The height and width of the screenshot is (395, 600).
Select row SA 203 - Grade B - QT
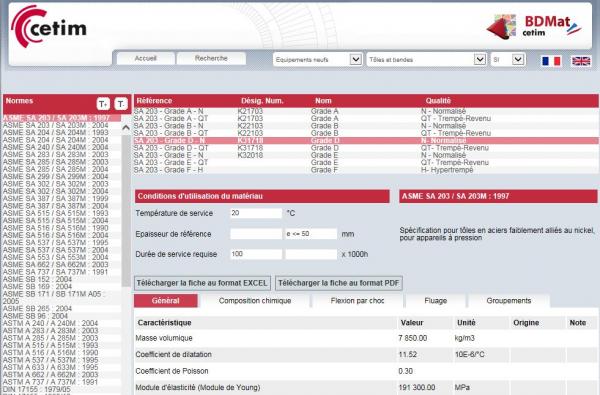(x=366, y=133)
